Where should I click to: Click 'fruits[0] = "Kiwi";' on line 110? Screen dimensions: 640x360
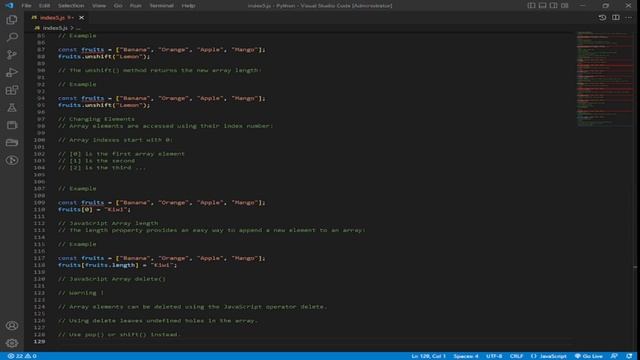click(94, 209)
